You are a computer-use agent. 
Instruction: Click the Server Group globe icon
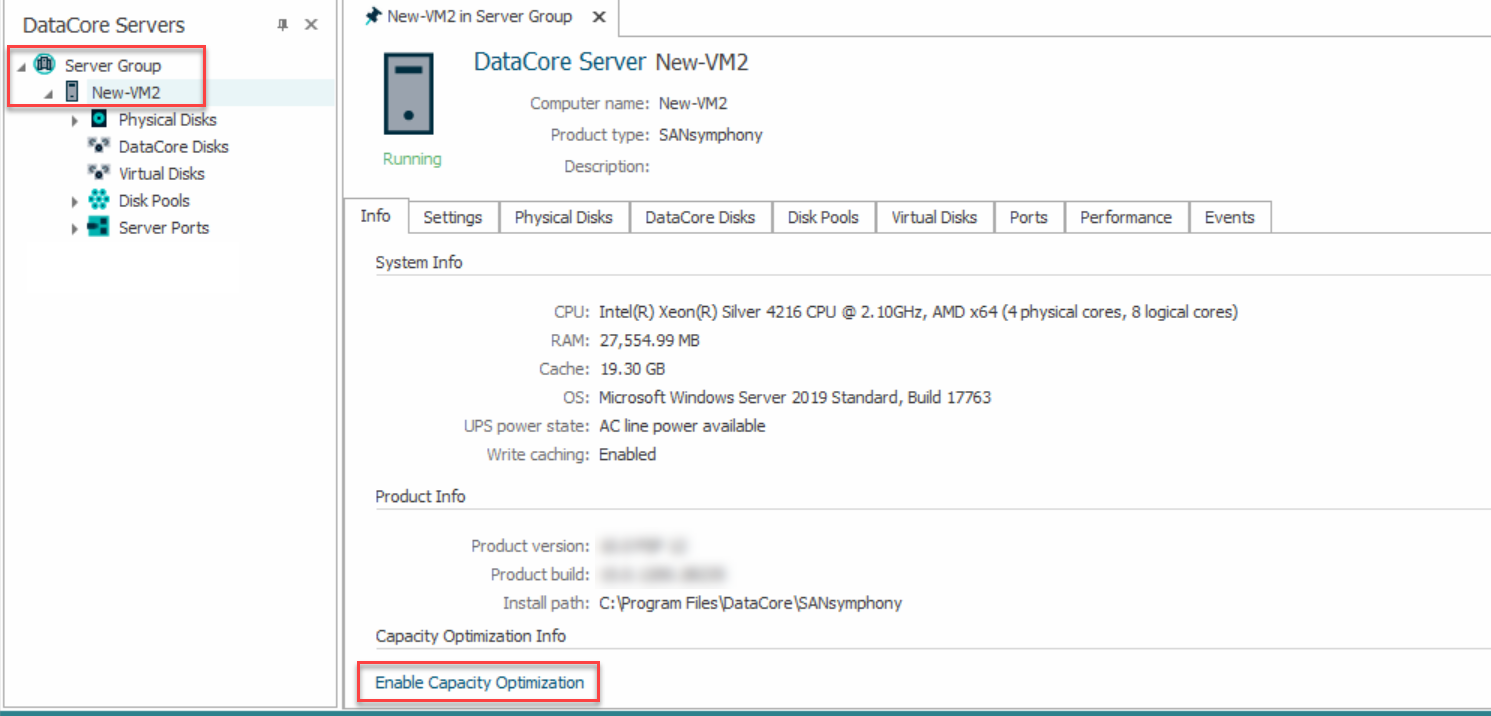point(42,65)
